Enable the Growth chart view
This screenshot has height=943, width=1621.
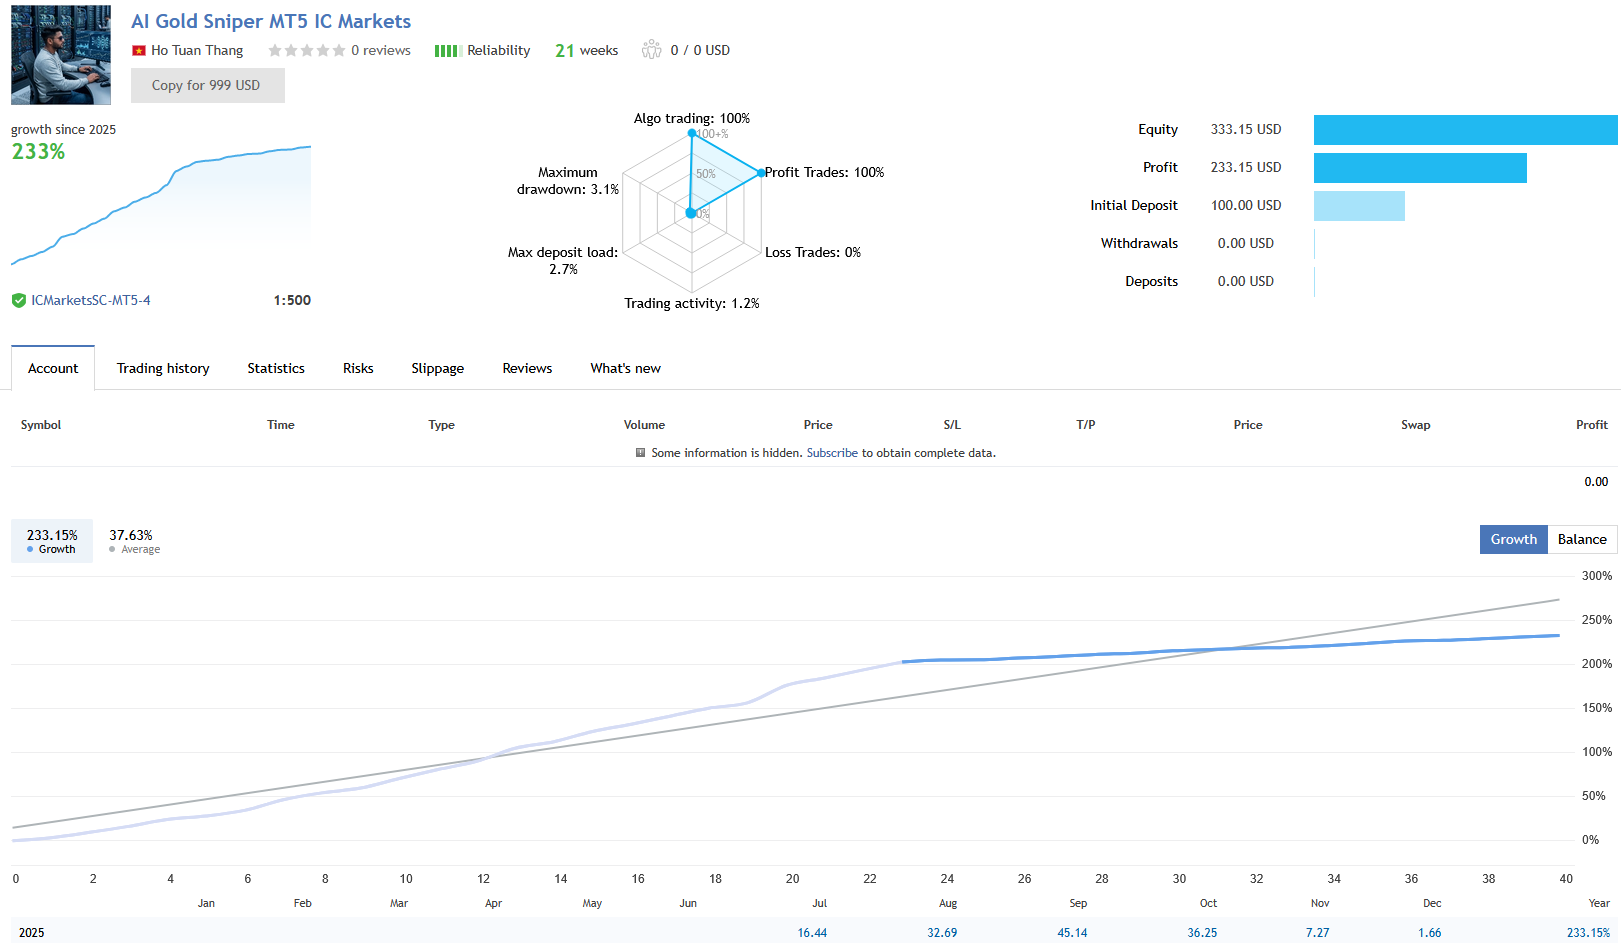1513,539
